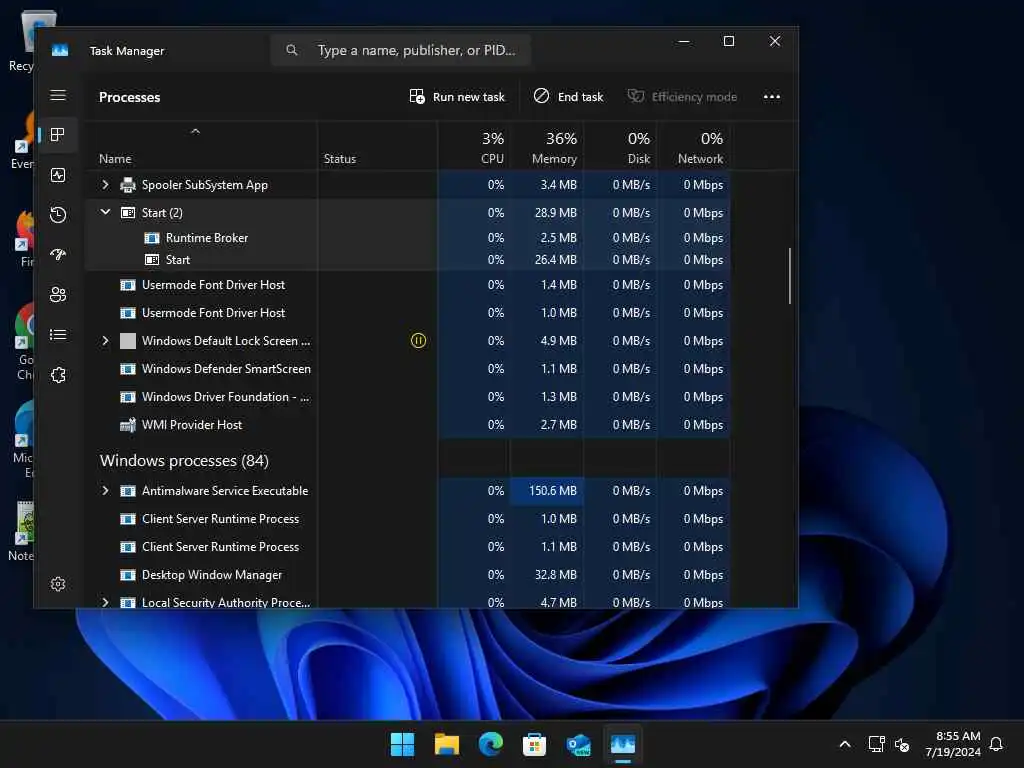Viewport: 1024px width, 768px height.
Task: Click the muted volume tray icon
Action: pos(902,744)
